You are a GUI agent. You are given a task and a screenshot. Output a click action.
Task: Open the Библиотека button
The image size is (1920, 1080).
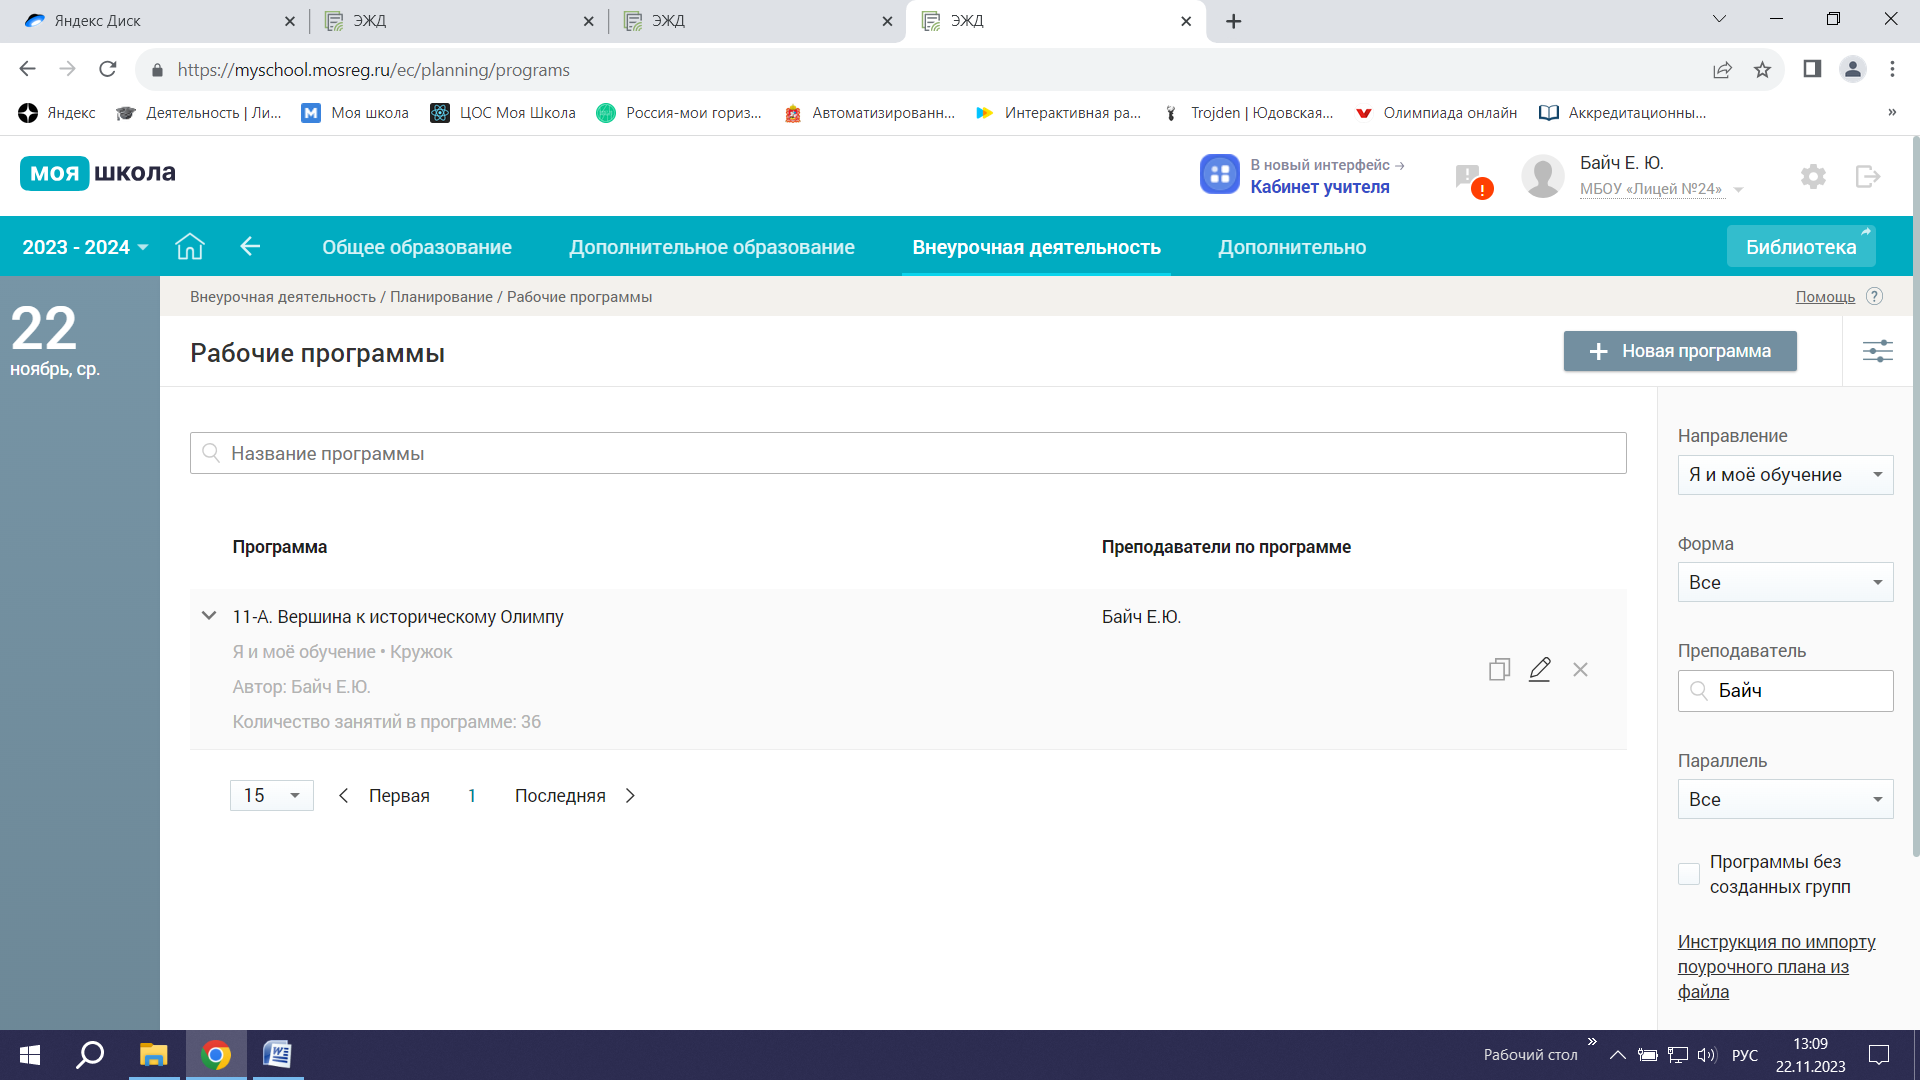1801,246
